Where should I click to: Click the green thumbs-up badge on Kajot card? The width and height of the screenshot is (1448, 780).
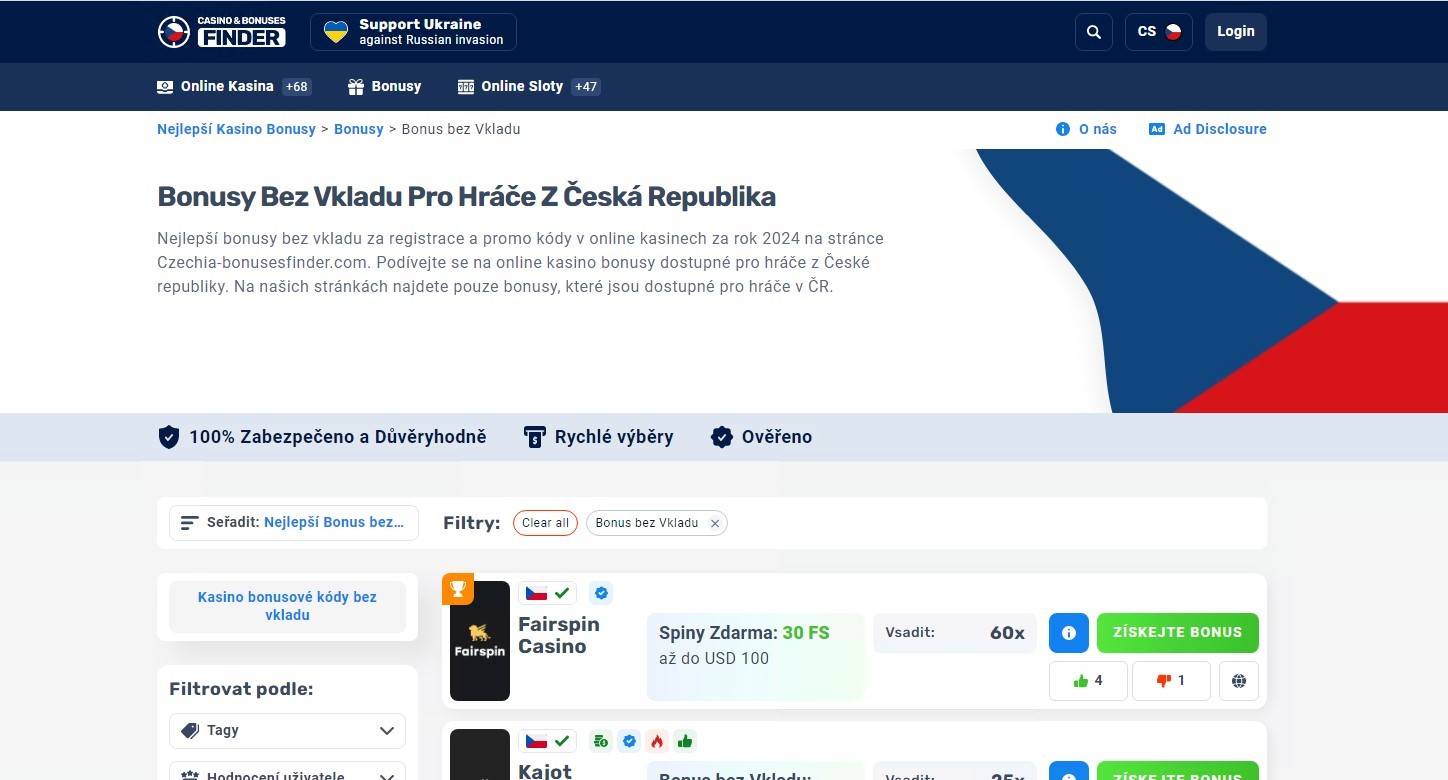[x=685, y=741]
